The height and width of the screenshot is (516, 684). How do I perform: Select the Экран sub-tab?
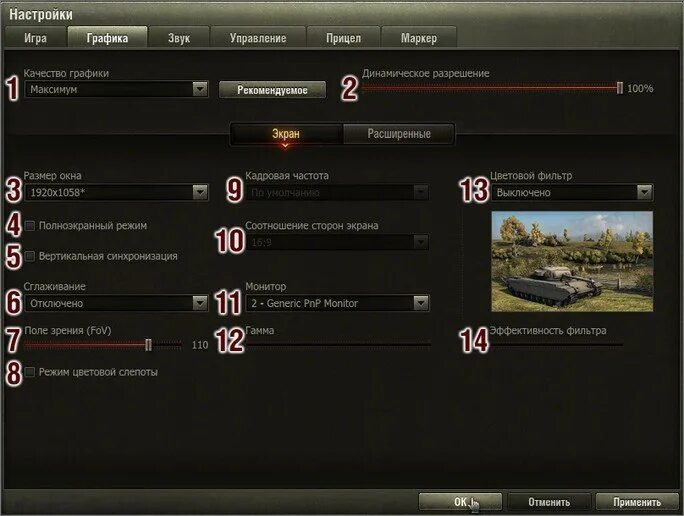pyautogui.click(x=286, y=133)
